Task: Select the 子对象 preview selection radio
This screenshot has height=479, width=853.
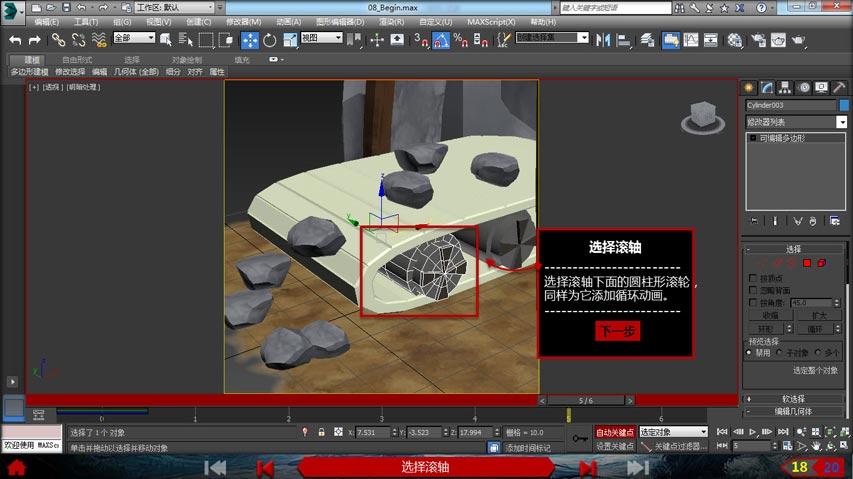Action: pos(779,353)
